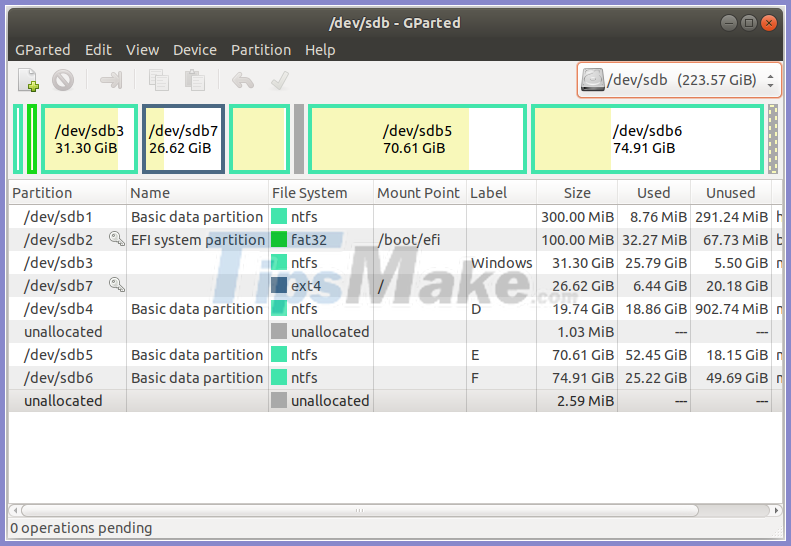
Task: Open the /dev/sdb device selector dropdown
Action: click(679, 80)
